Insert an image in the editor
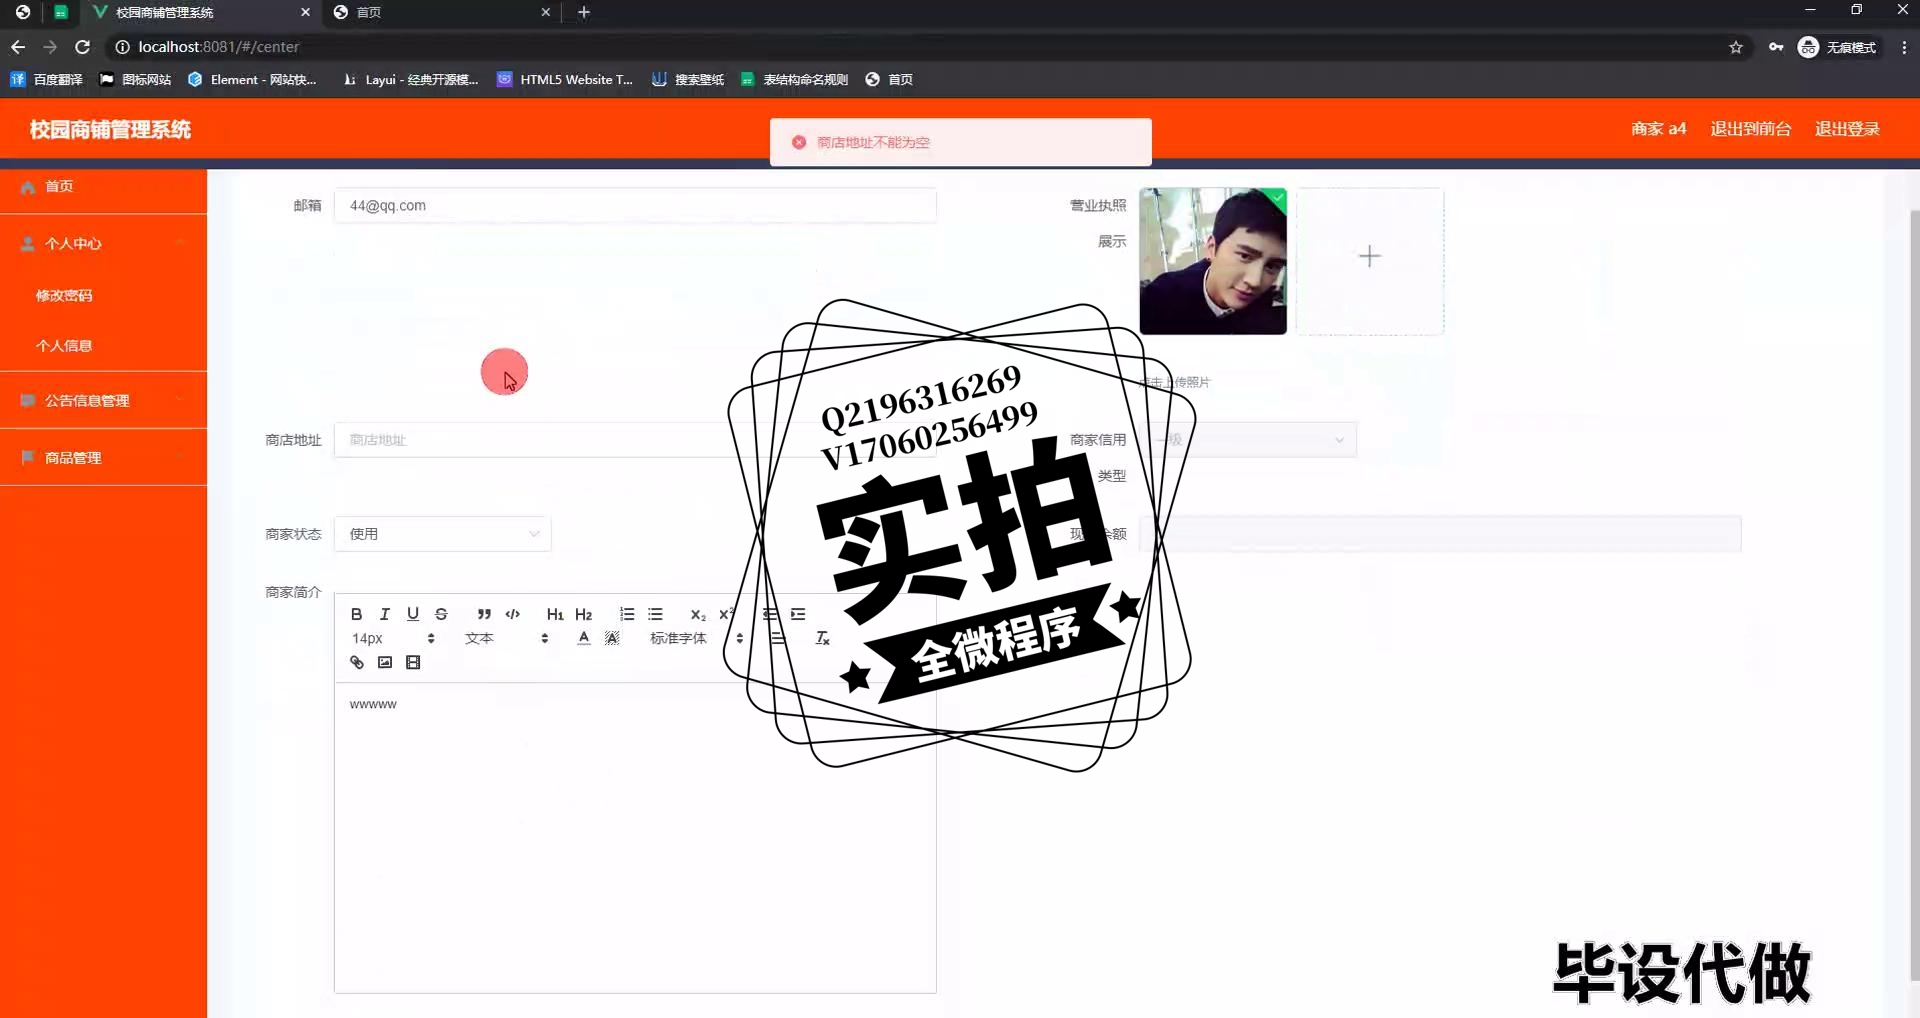The height and width of the screenshot is (1018, 1920). 385,662
